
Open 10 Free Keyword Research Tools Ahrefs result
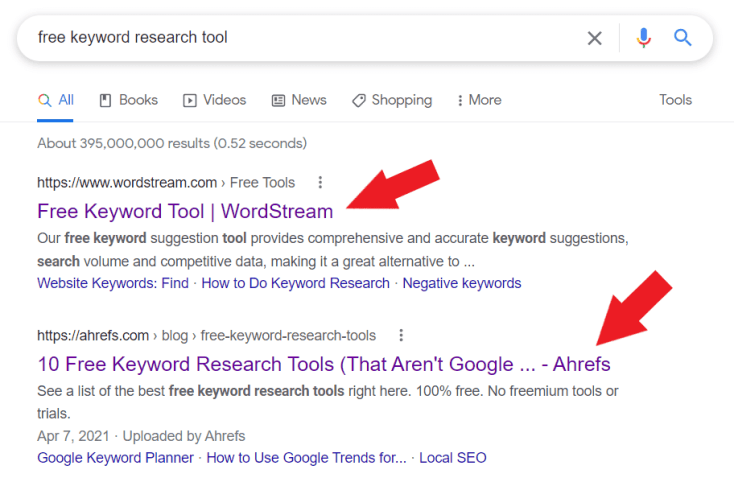tap(324, 364)
